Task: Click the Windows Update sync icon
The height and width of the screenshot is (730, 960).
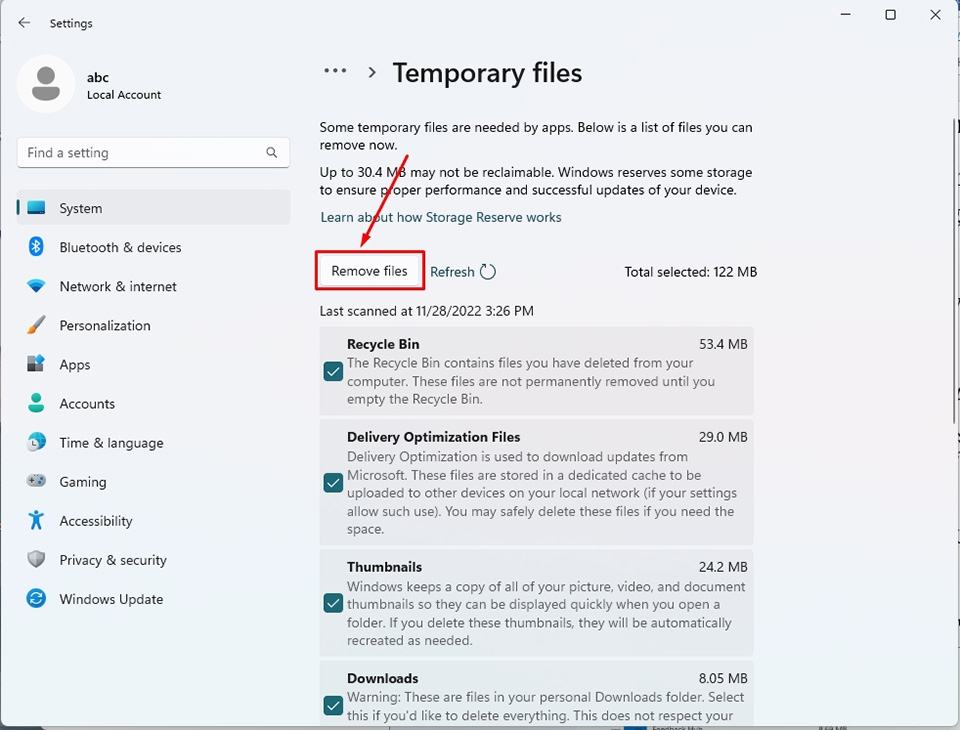Action: pos(36,598)
